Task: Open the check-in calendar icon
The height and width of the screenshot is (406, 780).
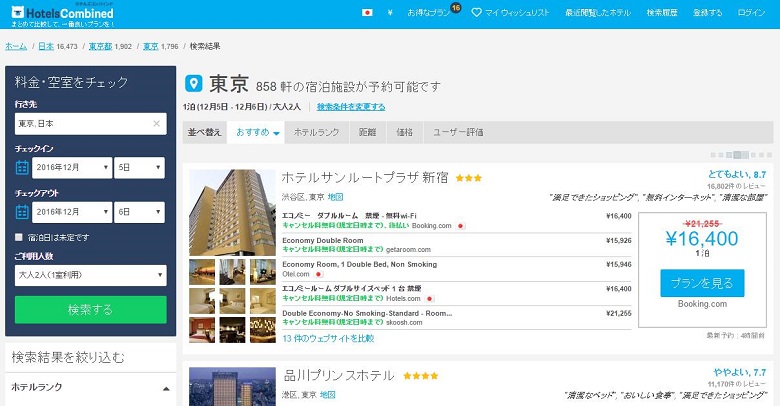Action: point(22,168)
